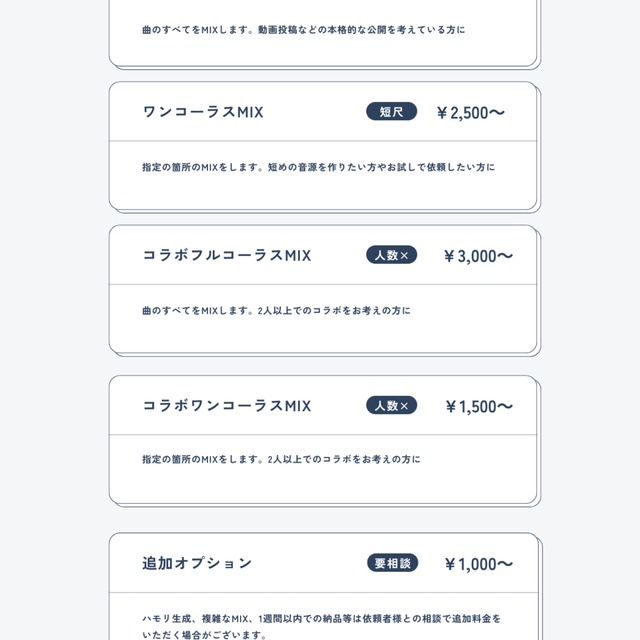
Task: Click the ワンコーラスMIX plan title
Action: coord(203,112)
